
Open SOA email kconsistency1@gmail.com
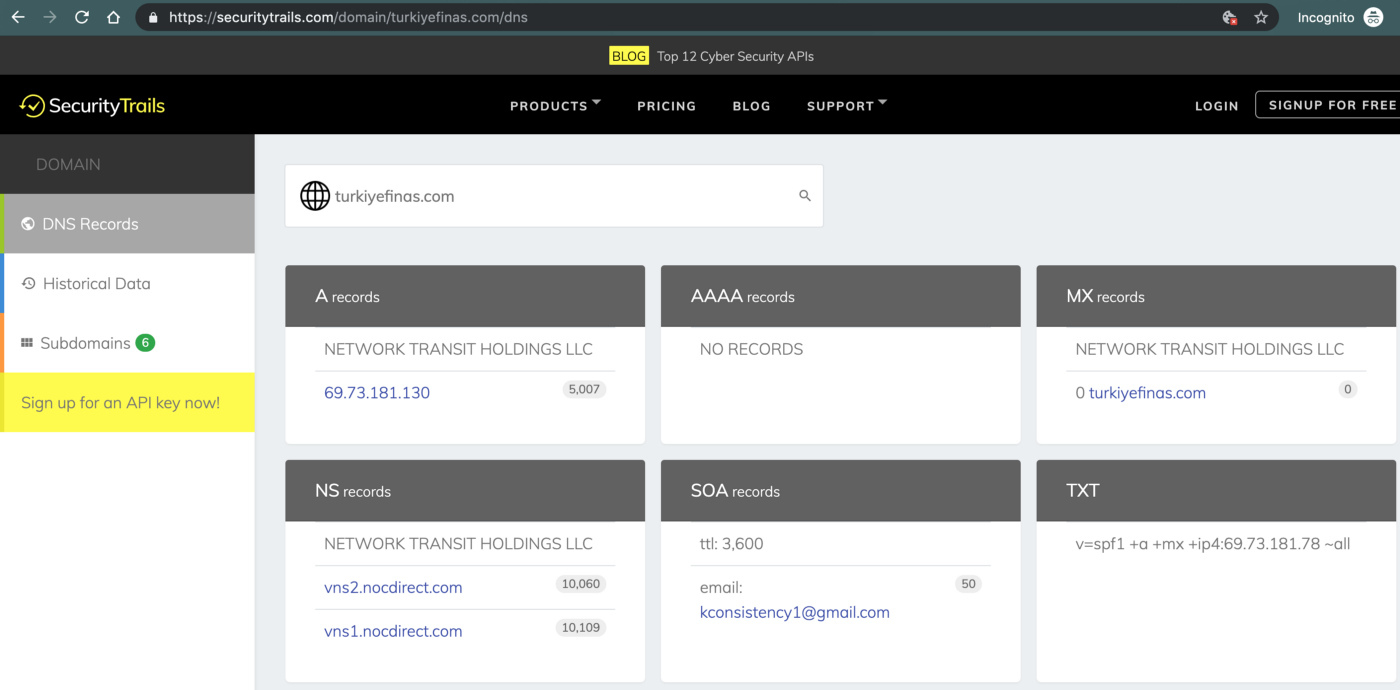[795, 612]
